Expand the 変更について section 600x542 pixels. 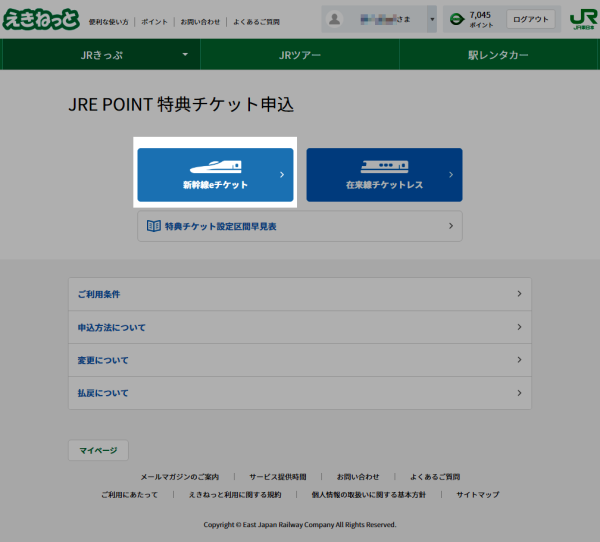[300, 360]
